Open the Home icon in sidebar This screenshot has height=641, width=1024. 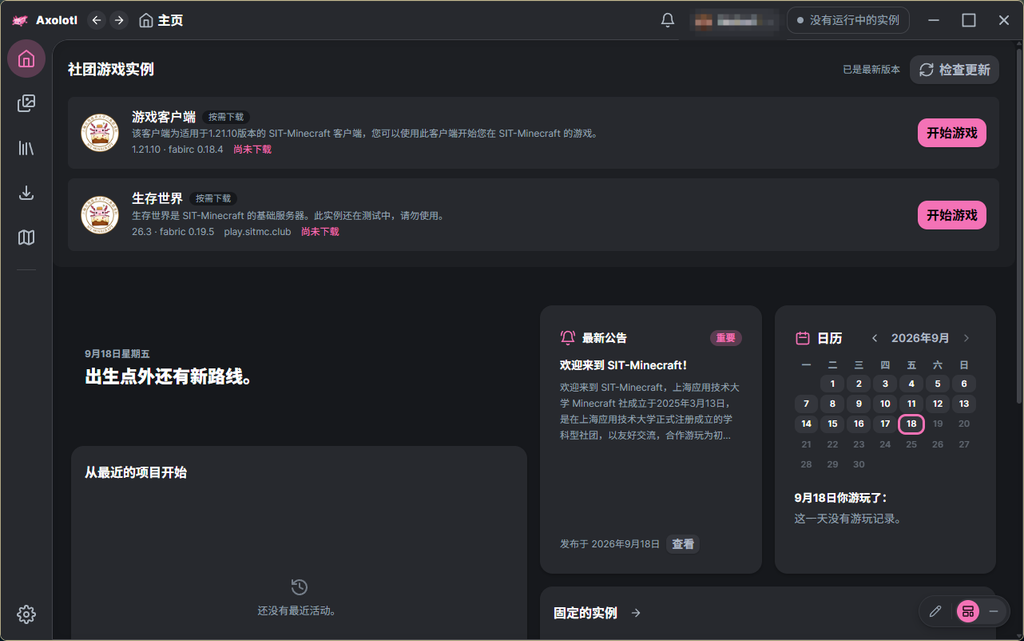point(26,59)
